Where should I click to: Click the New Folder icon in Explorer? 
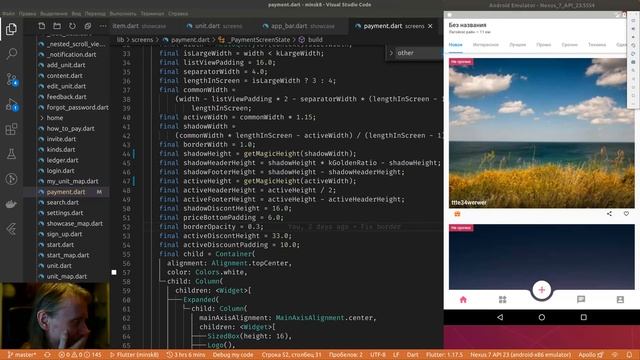point(57,26)
